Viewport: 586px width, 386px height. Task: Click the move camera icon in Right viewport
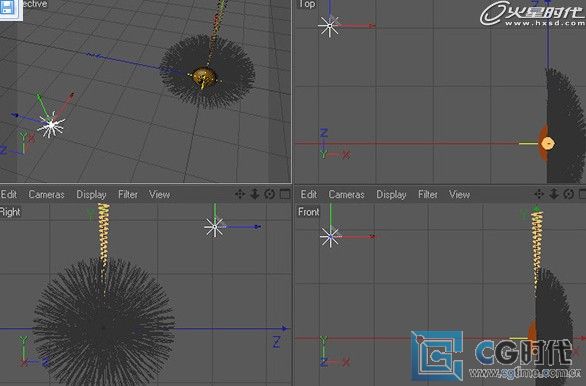pyautogui.click(x=240, y=194)
